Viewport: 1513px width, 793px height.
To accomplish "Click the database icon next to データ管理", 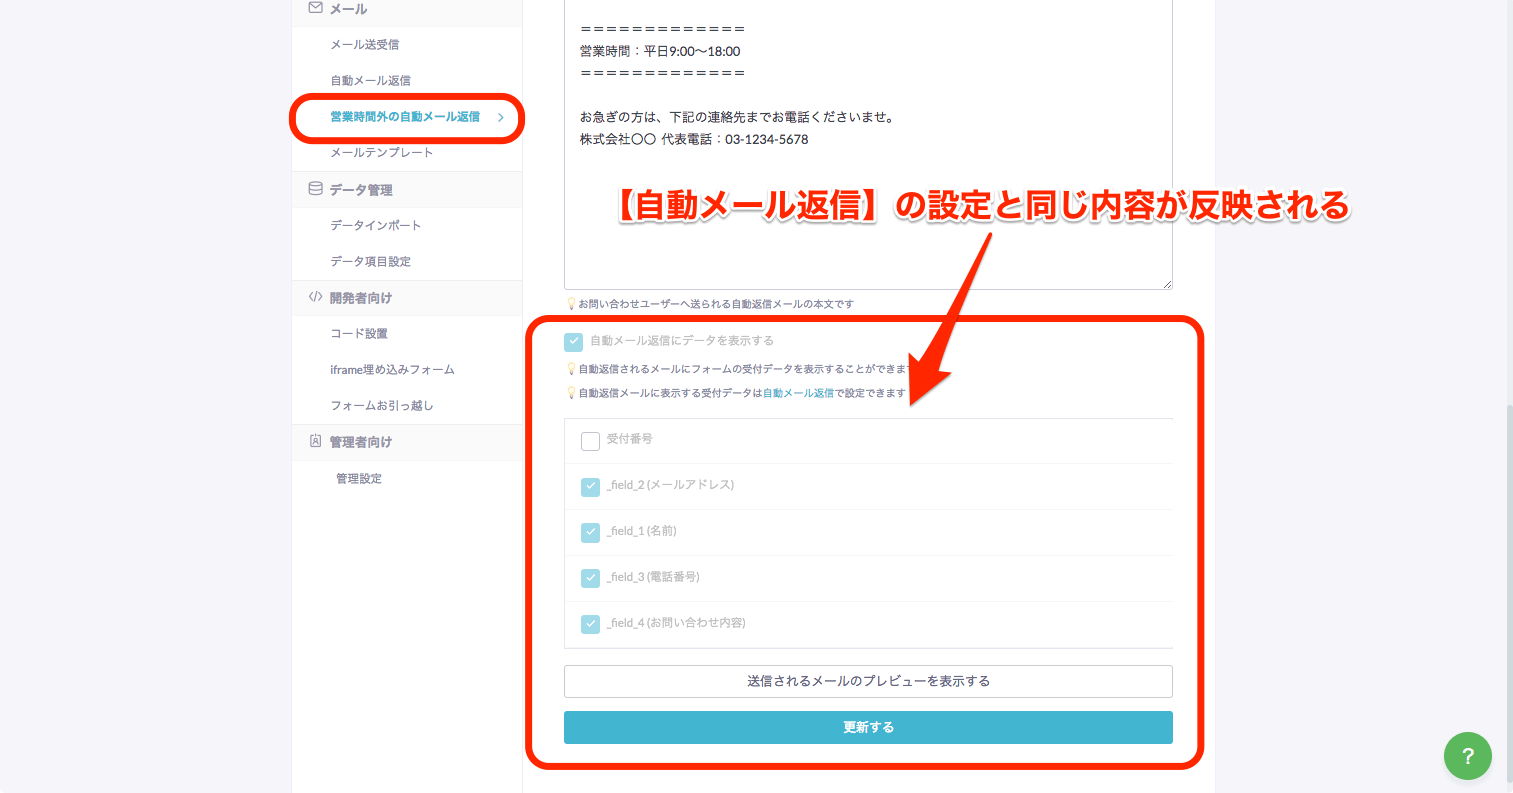I will click(315, 189).
